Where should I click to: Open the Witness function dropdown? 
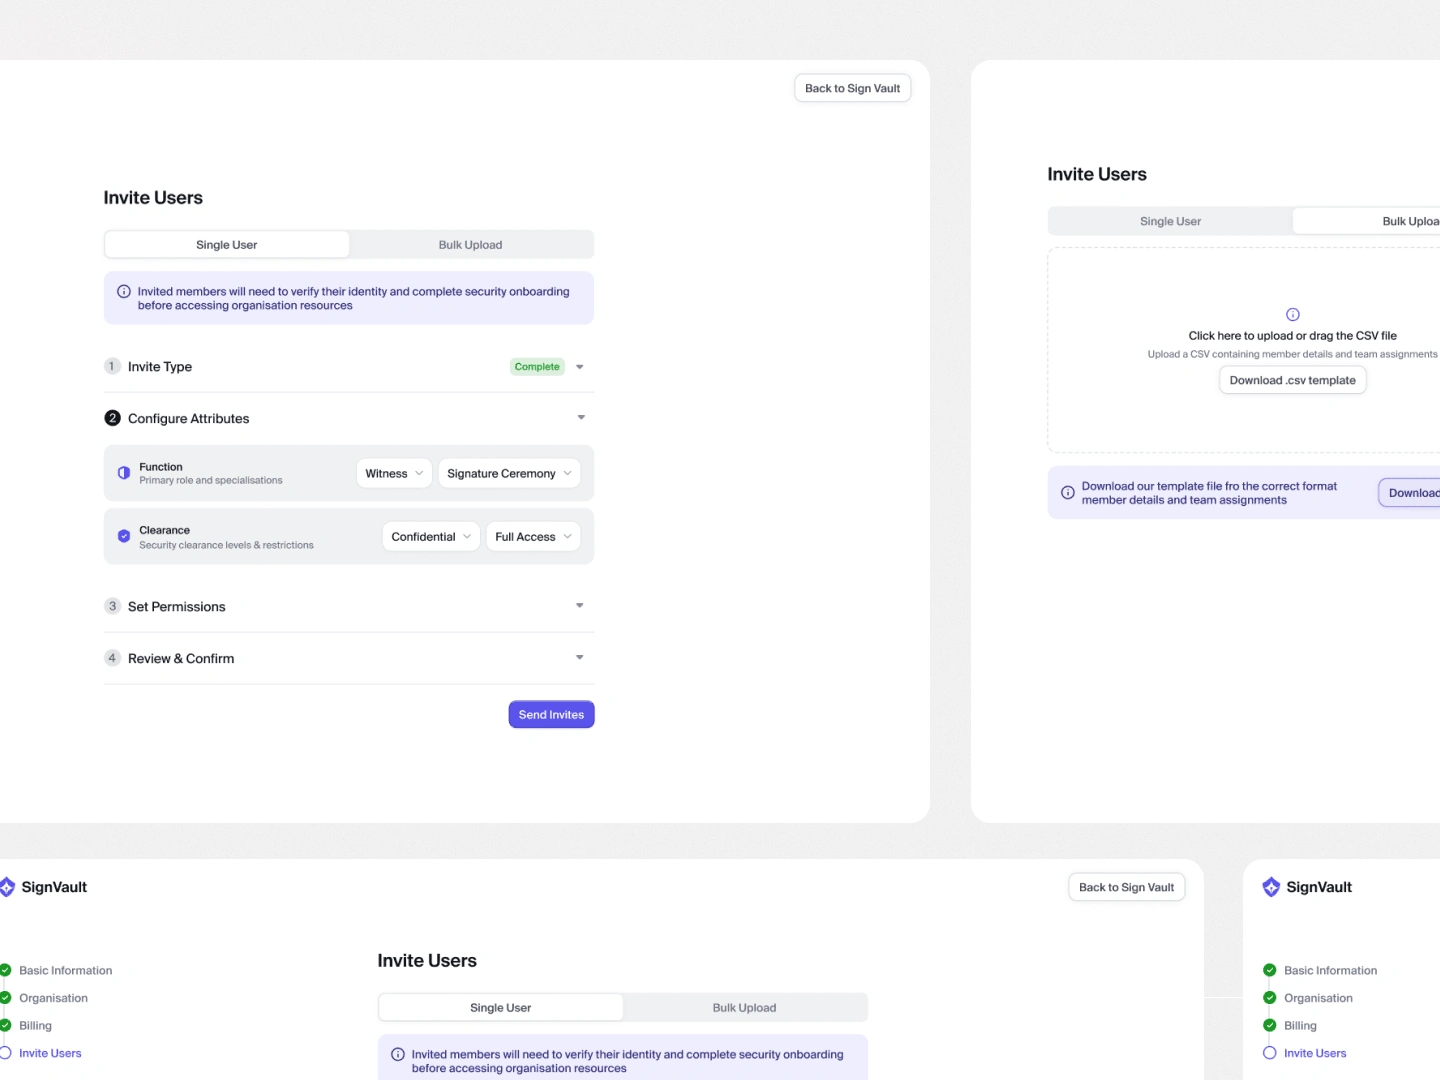coord(394,474)
